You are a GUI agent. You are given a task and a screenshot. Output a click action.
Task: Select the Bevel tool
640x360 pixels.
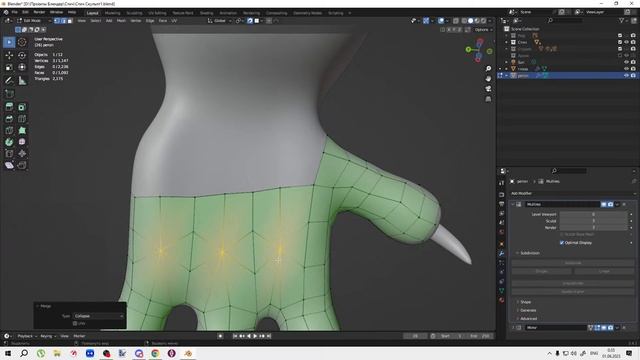click(9, 119)
